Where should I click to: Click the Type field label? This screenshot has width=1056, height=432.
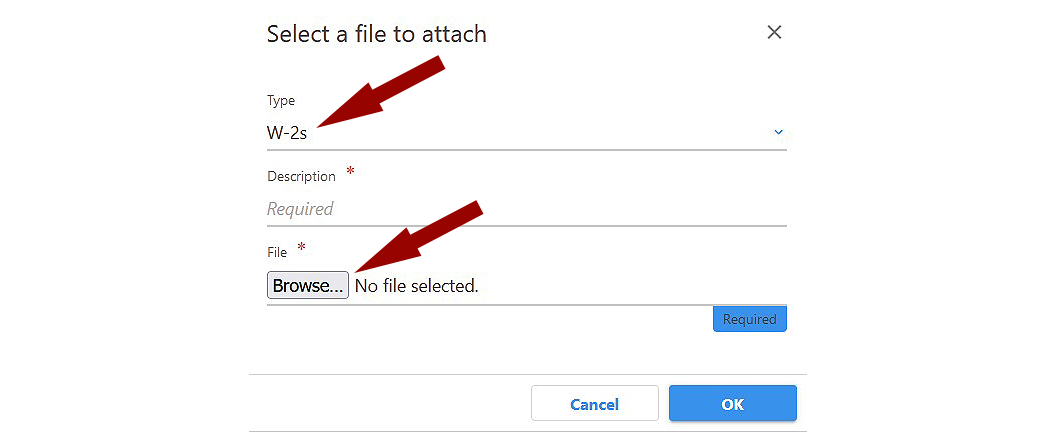coord(281,100)
